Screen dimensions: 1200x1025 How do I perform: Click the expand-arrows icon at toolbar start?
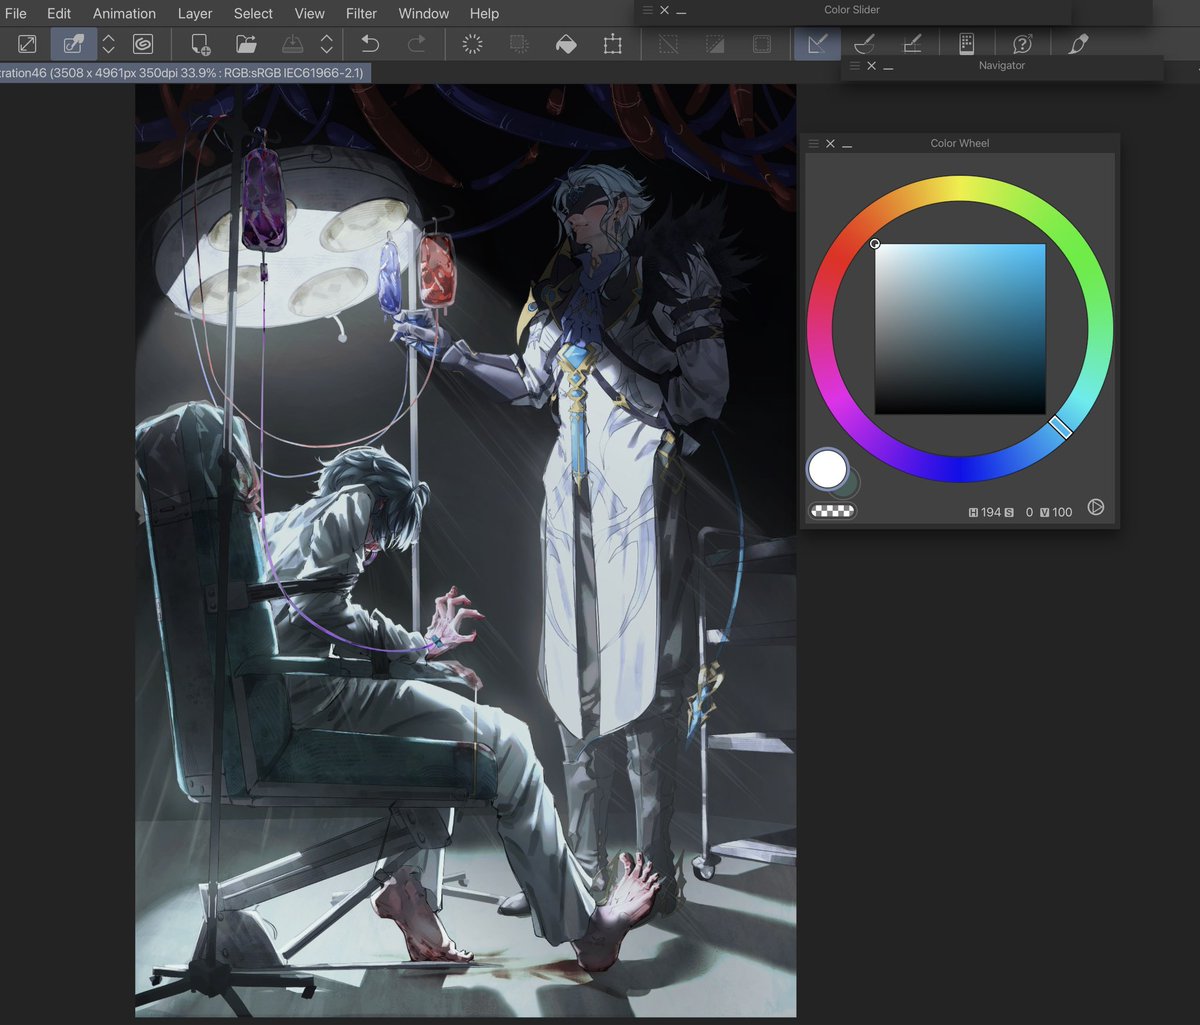tap(27, 44)
